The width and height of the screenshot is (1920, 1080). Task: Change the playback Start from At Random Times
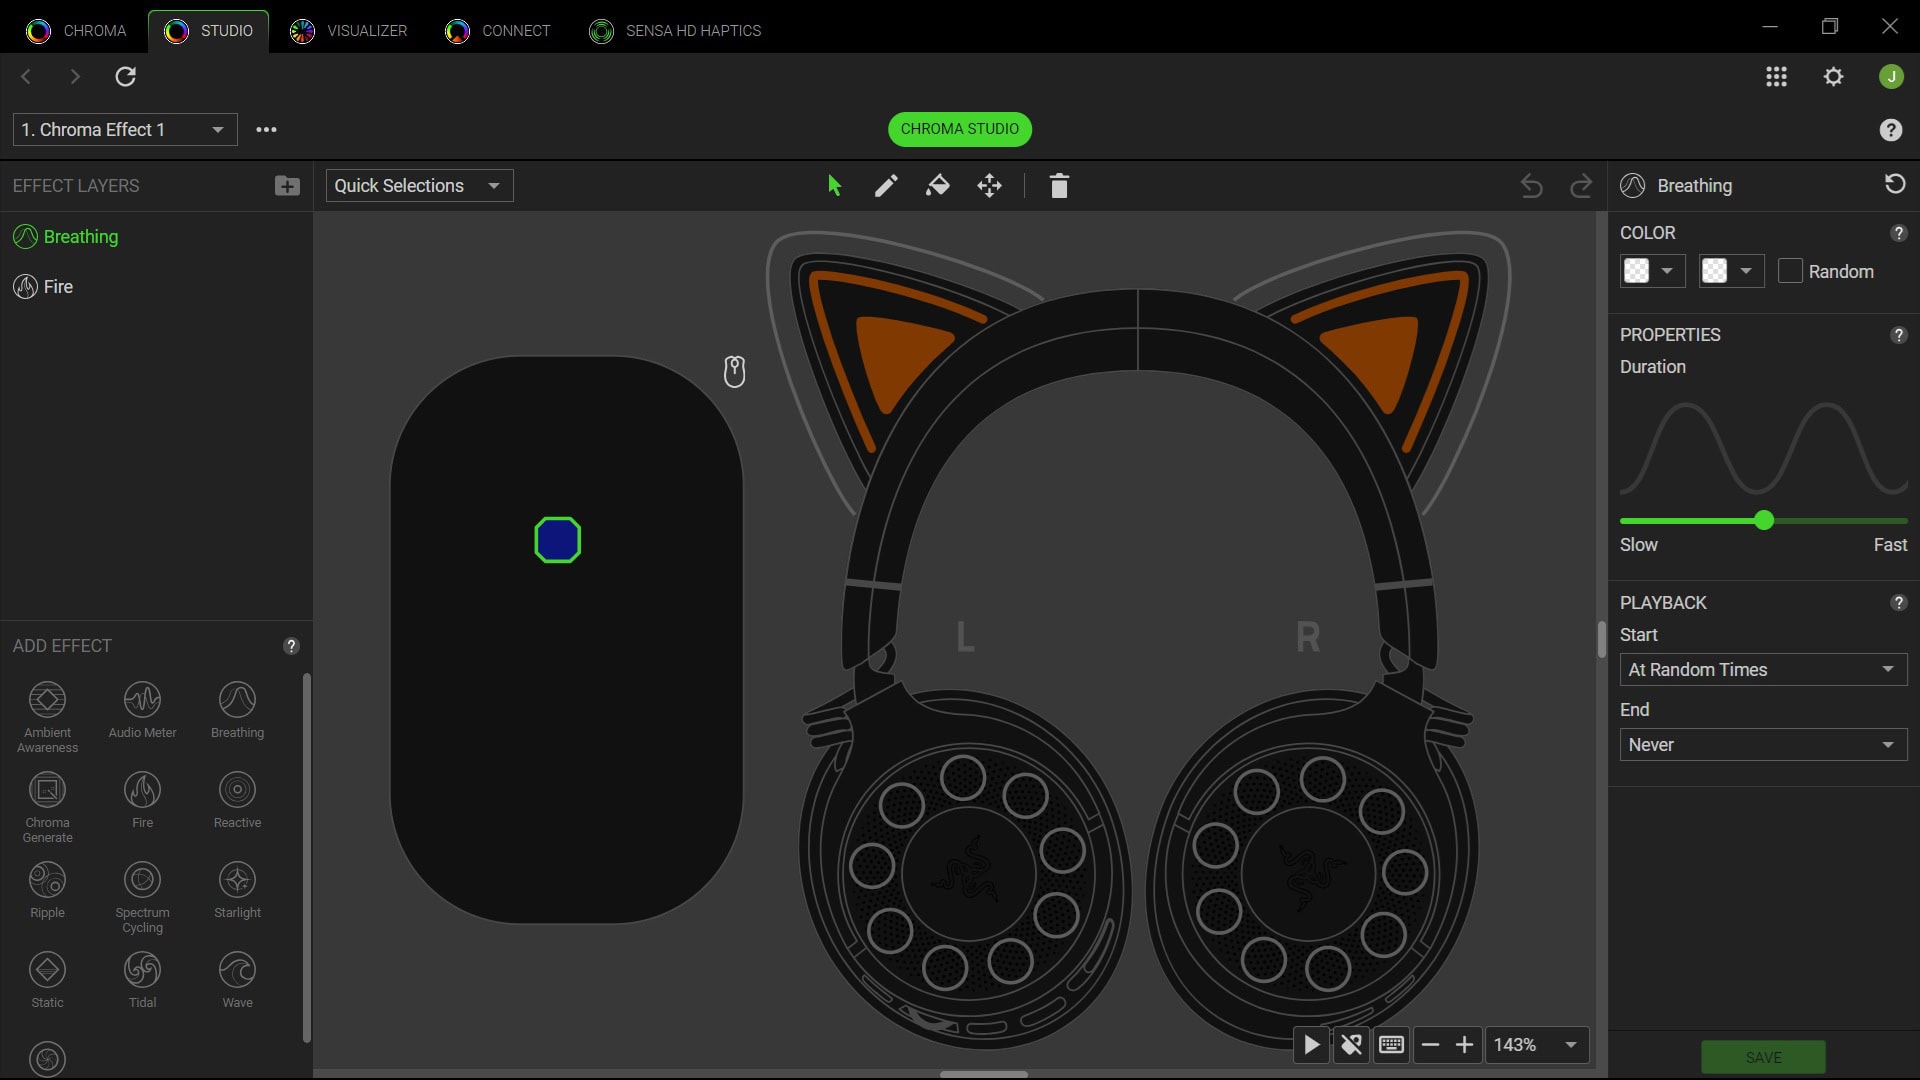pyautogui.click(x=1762, y=669)
